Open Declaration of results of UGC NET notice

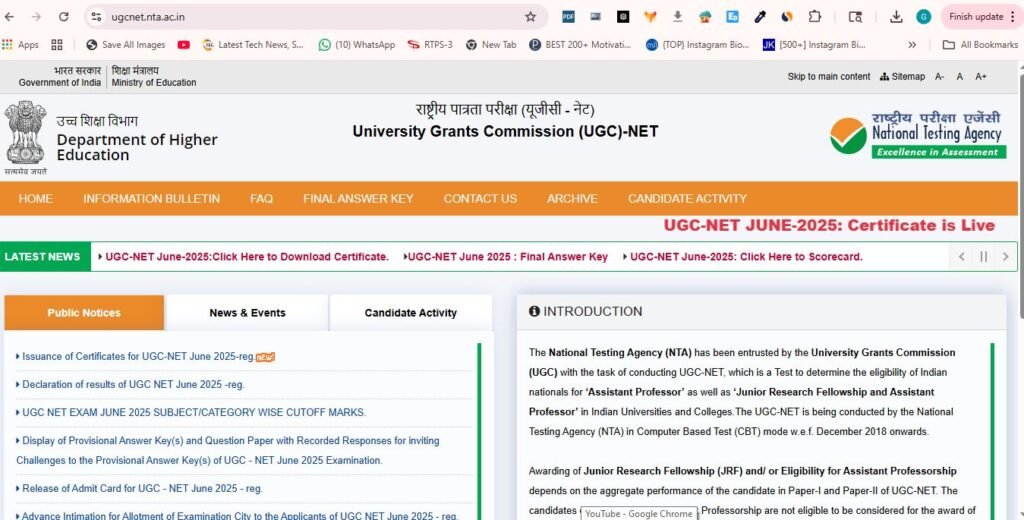(x=133, y=385)
